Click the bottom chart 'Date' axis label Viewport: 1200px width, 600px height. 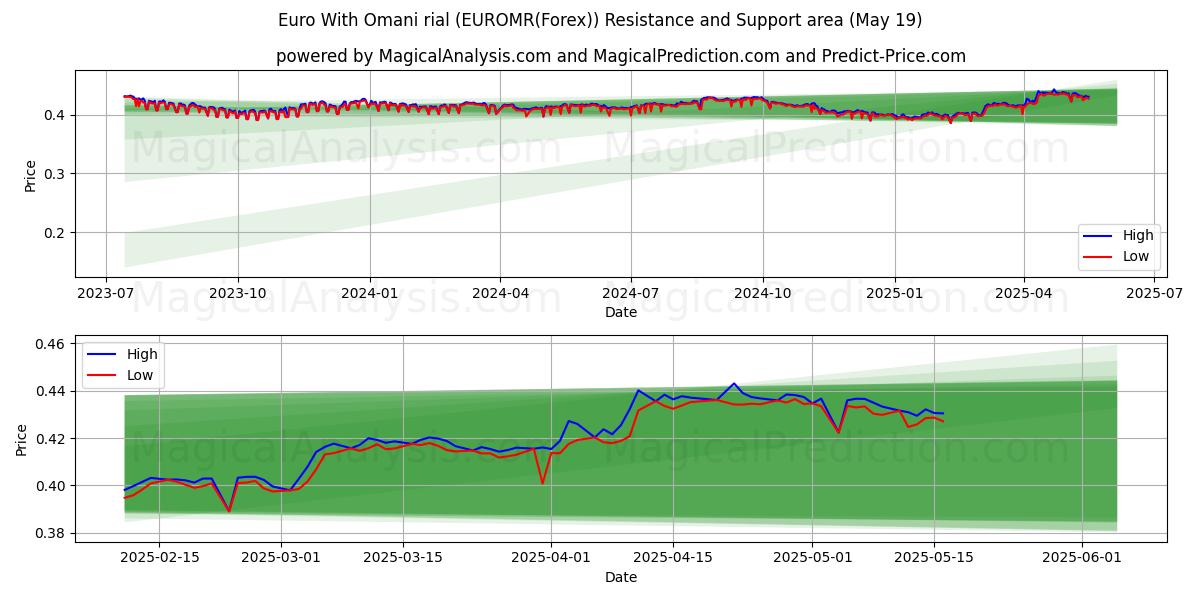click(x=621, y=577)
